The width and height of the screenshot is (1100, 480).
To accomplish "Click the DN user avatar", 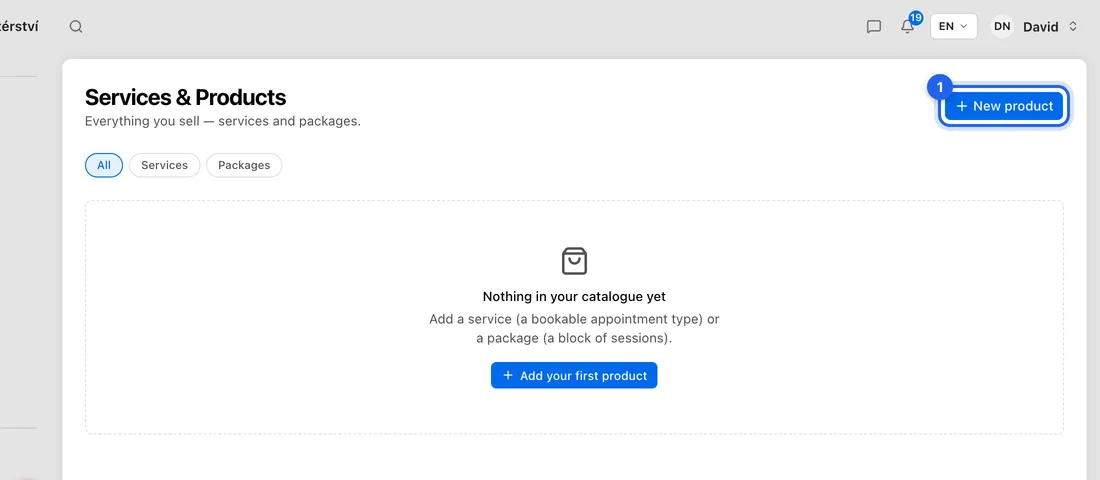I will click(1002, 27).
